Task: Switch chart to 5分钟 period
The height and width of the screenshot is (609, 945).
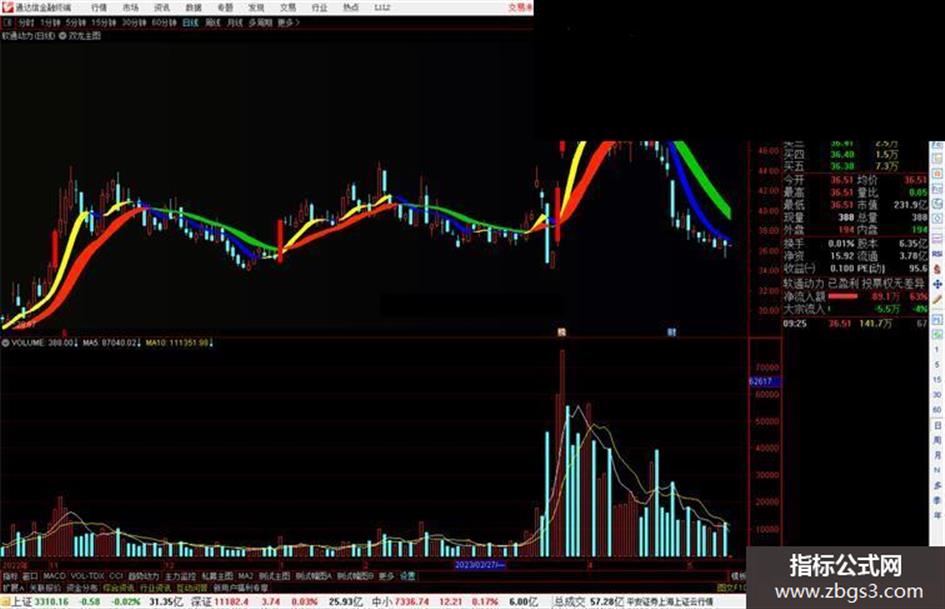Action: (x=76, y=22)
